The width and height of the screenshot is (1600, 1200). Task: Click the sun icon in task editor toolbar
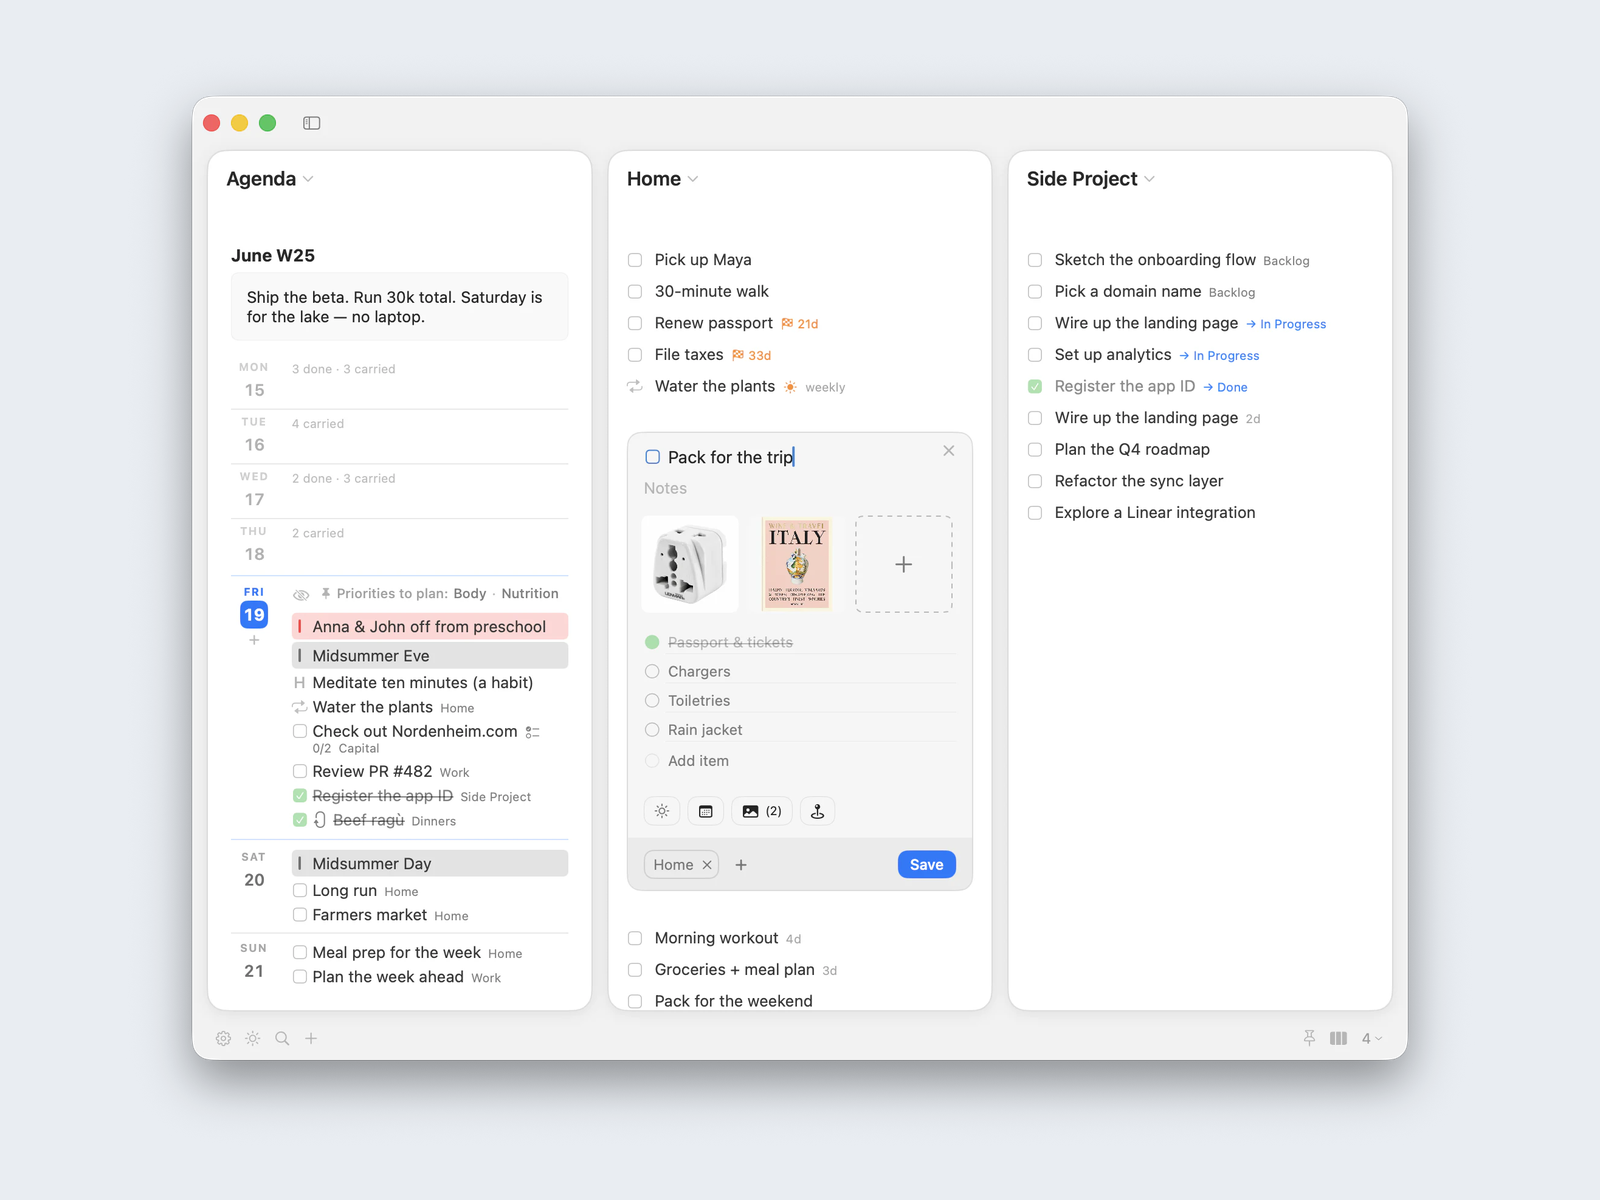coord(662,811)
